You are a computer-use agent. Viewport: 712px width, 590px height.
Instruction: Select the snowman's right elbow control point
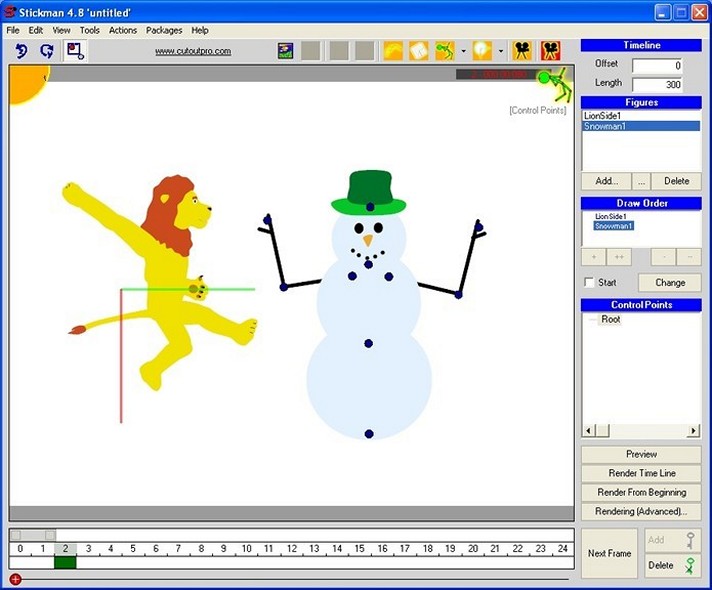tap(459, 295)
